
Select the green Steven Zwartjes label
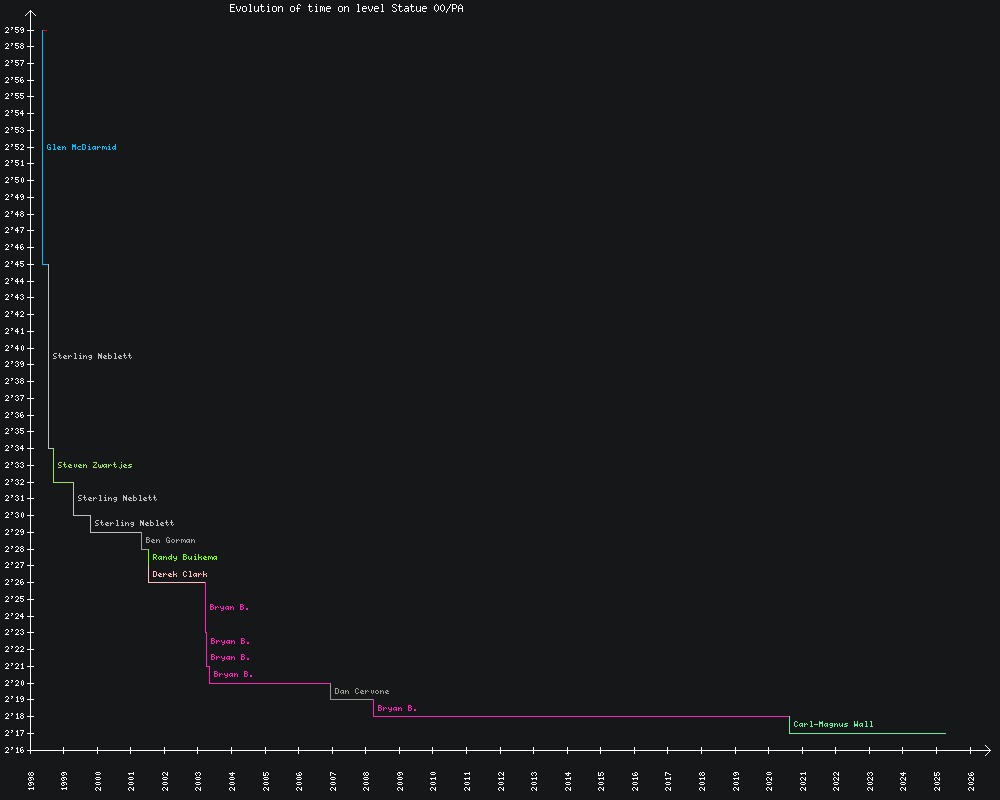pos(95,465)
